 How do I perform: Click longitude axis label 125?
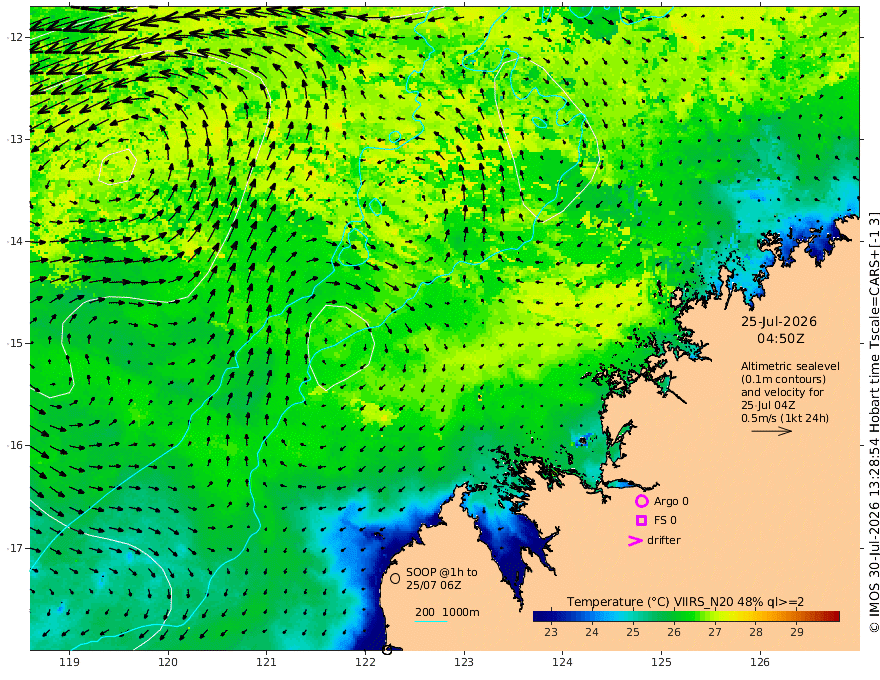tap(662, 663)
